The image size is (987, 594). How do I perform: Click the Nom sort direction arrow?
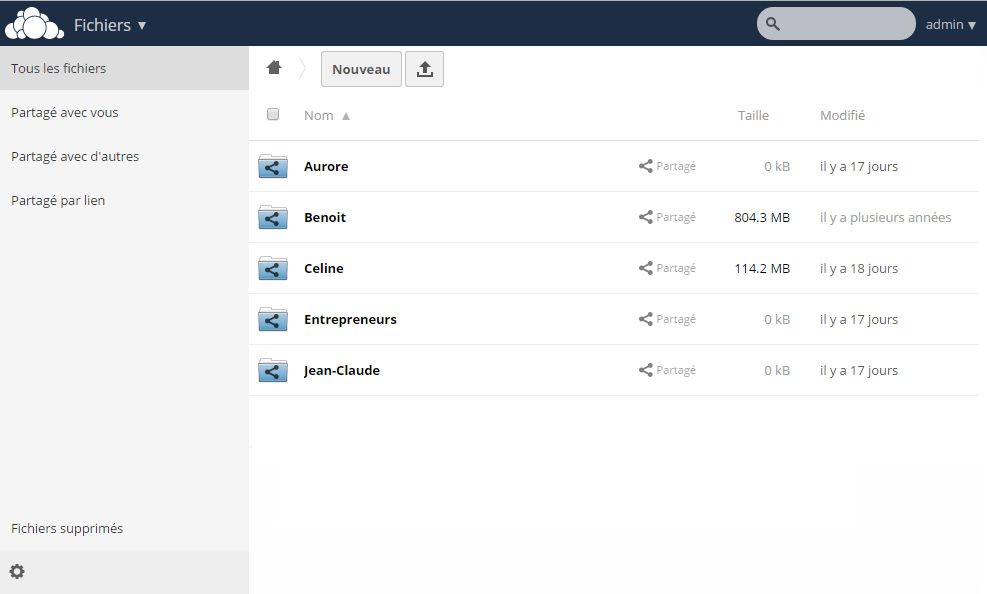point(346,116)
